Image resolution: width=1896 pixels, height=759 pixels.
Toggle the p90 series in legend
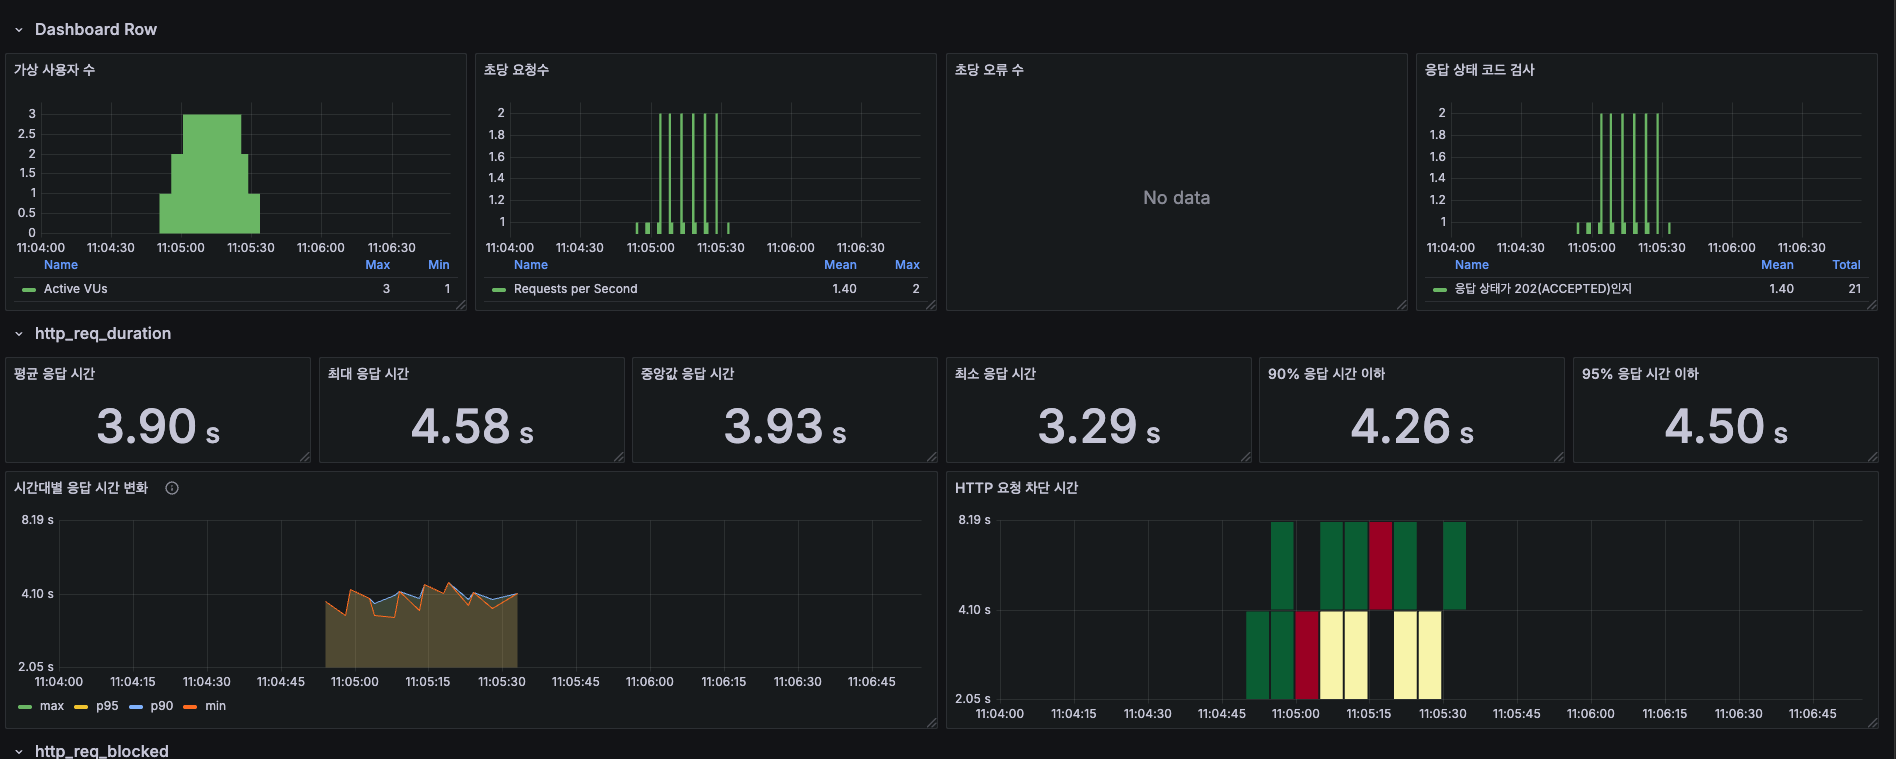click(x=162, y=706)
